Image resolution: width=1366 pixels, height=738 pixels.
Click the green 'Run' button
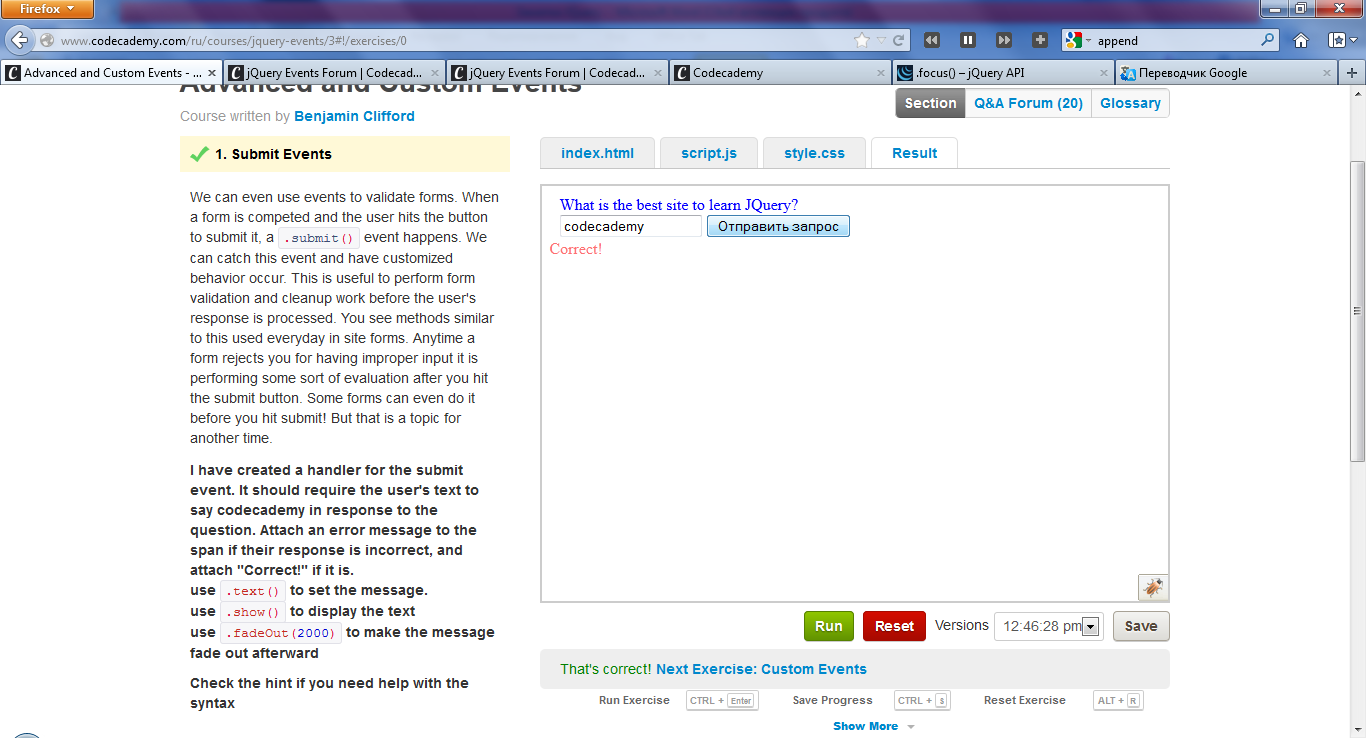829,626
